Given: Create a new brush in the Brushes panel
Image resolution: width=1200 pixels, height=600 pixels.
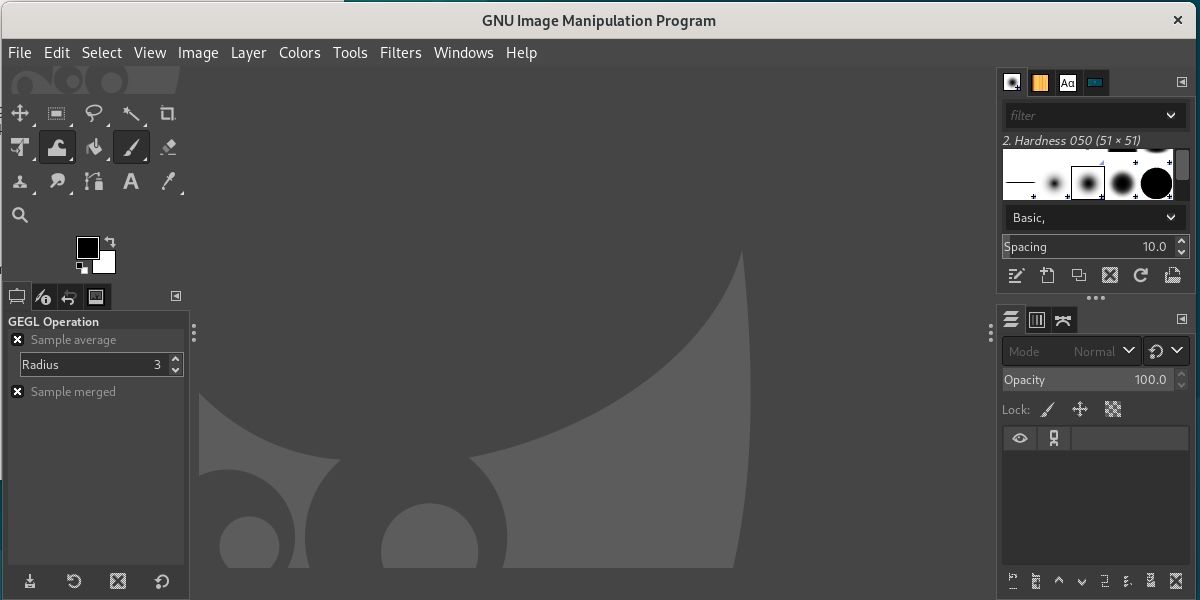Looking at the screenshot, I should point(1048,275).
